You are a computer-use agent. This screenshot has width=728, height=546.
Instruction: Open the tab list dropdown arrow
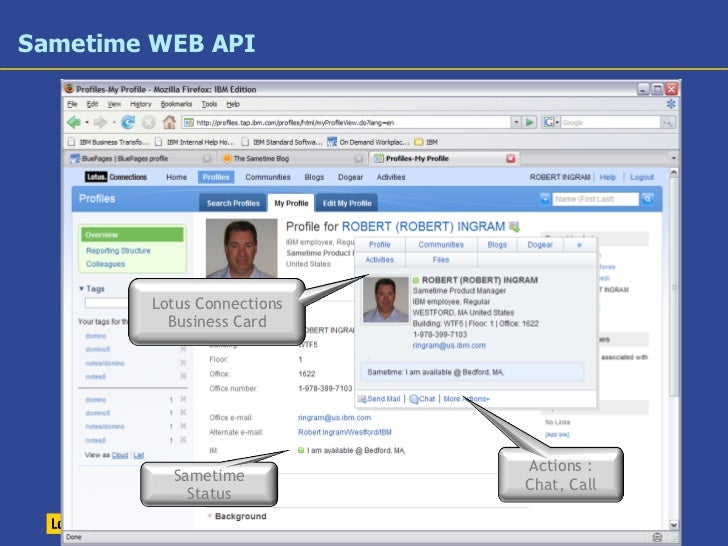[x=674, y=158]
